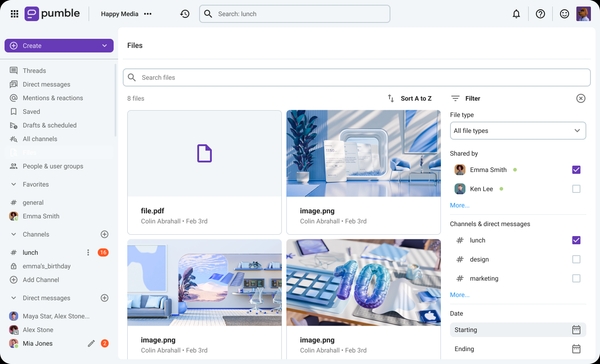
Task: Collapse the Channels section
Action: (x=13, y=234)
